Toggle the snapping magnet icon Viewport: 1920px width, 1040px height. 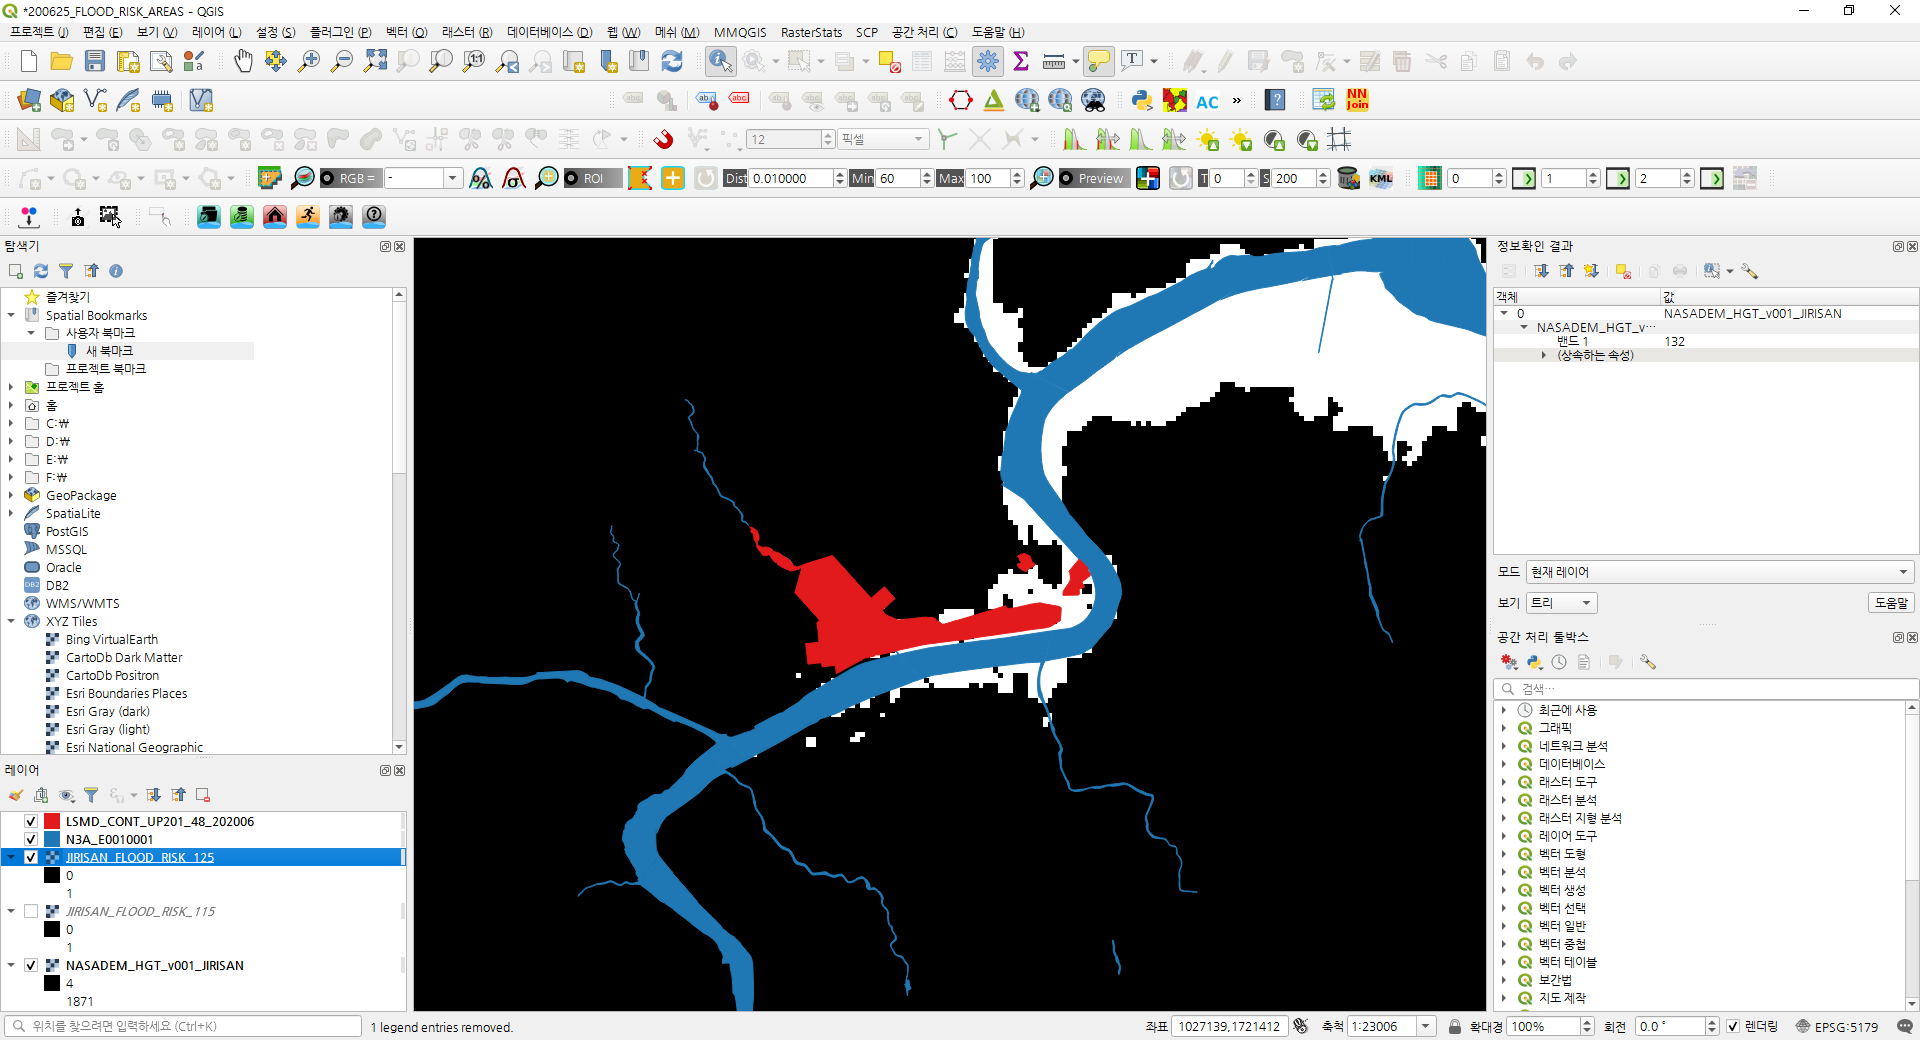663,139
